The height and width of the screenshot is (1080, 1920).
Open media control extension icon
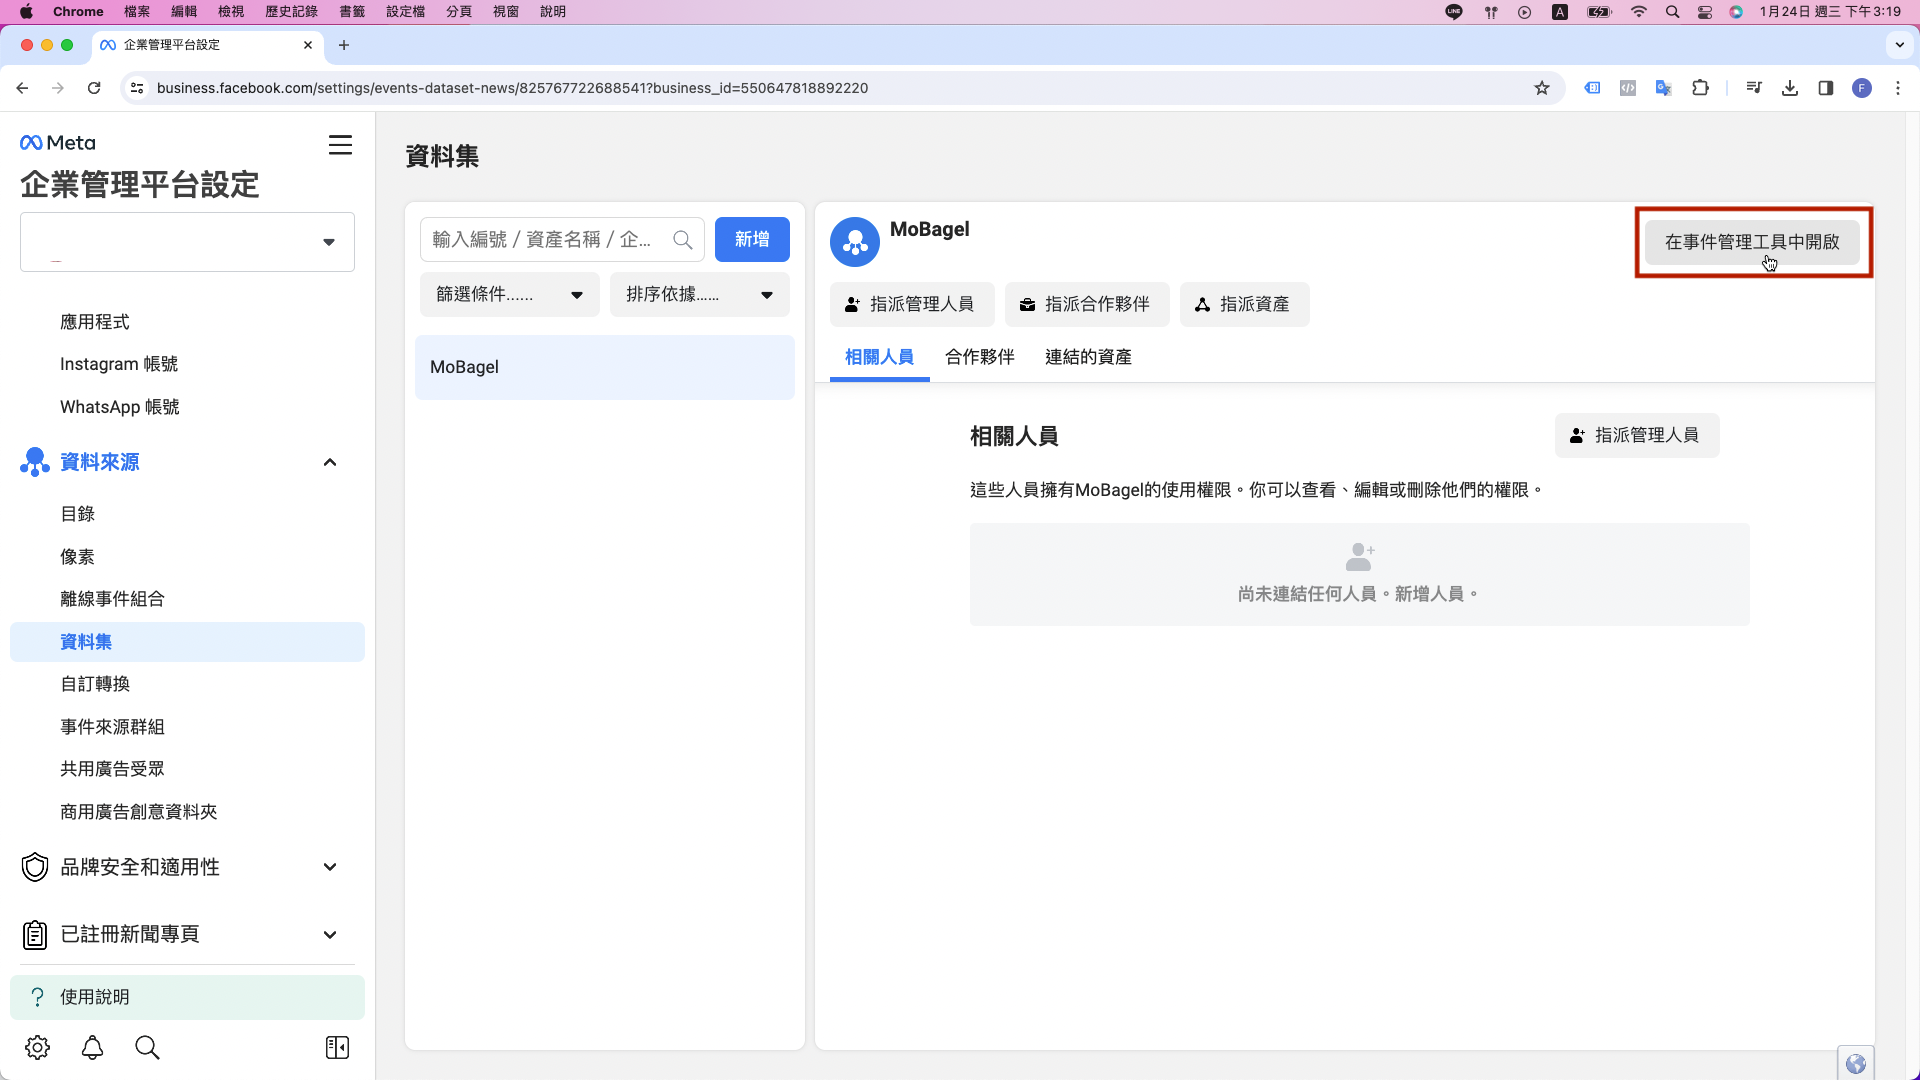(1754, 88)
